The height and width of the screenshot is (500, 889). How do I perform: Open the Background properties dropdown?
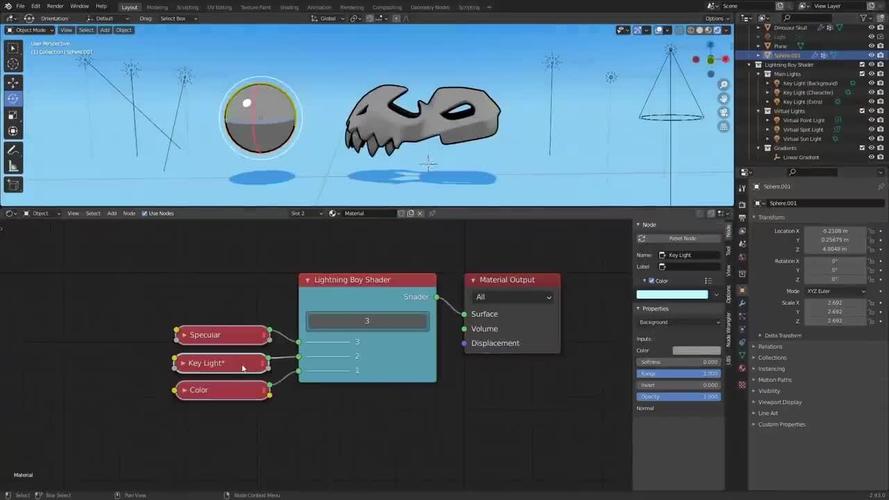679,323
